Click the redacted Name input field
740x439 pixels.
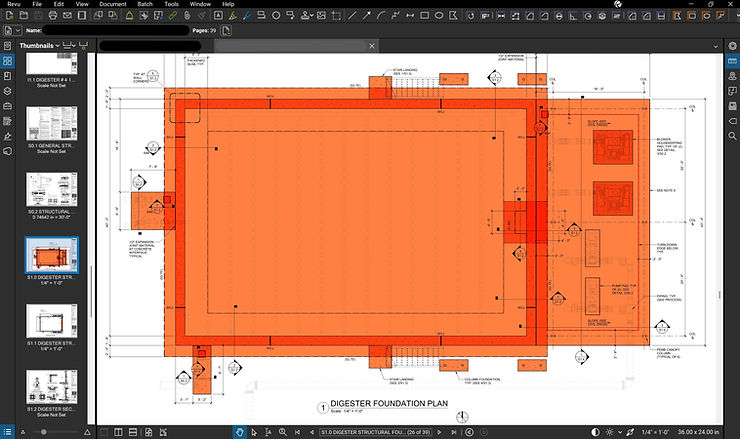coord(116,30)
